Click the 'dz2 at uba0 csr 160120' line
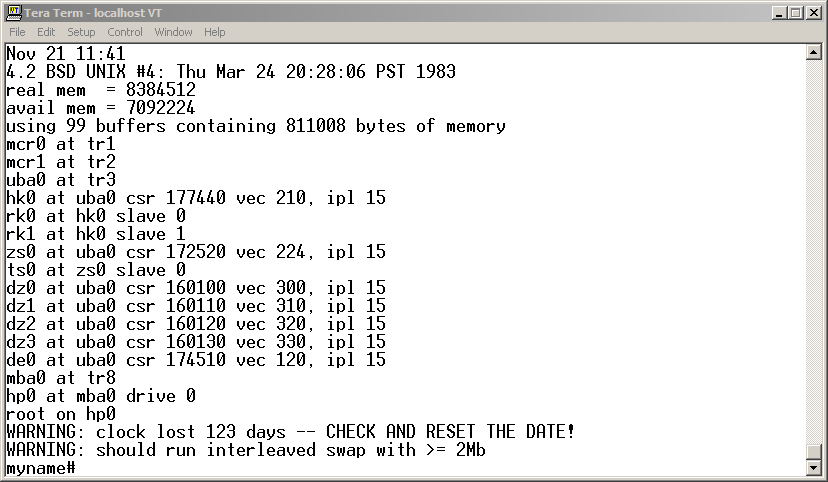828x482 pixels. (x=196, y=324)
